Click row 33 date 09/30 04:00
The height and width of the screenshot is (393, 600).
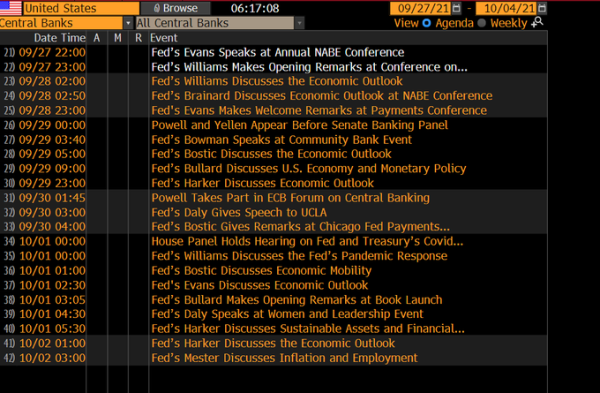pyautogui.click(x=52, y=227)
